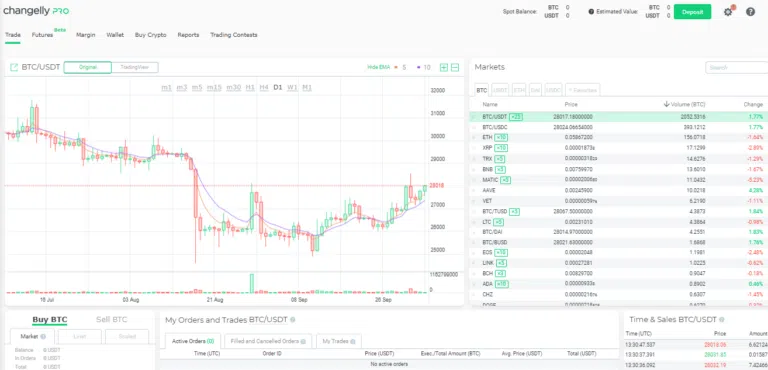This screenshot has height=370, width=768.
Task: Open the Futures tab
Action: coord(43,35)
